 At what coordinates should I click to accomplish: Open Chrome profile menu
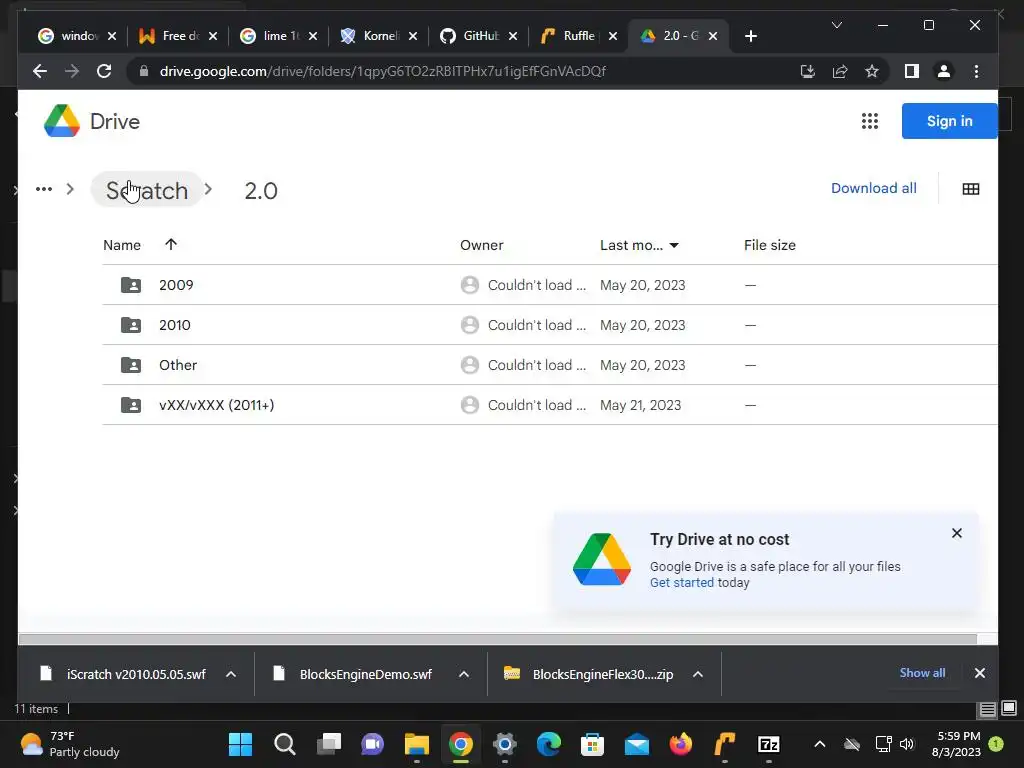click(944, 71)
